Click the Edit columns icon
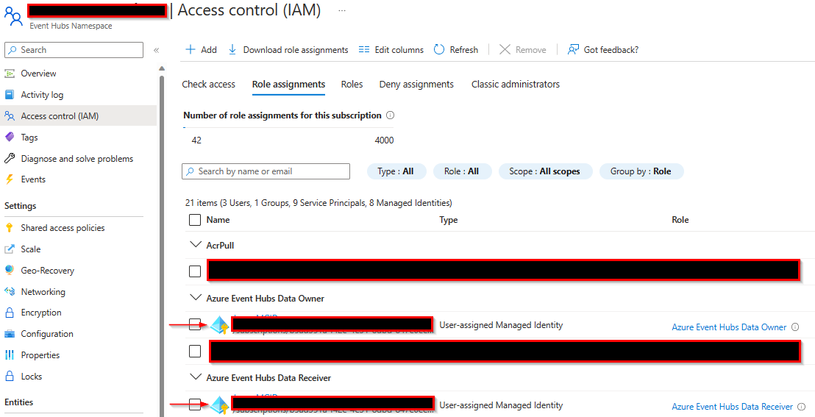This screenshot has width=815, height=417. pyautogui.click(x=364, y=49)
